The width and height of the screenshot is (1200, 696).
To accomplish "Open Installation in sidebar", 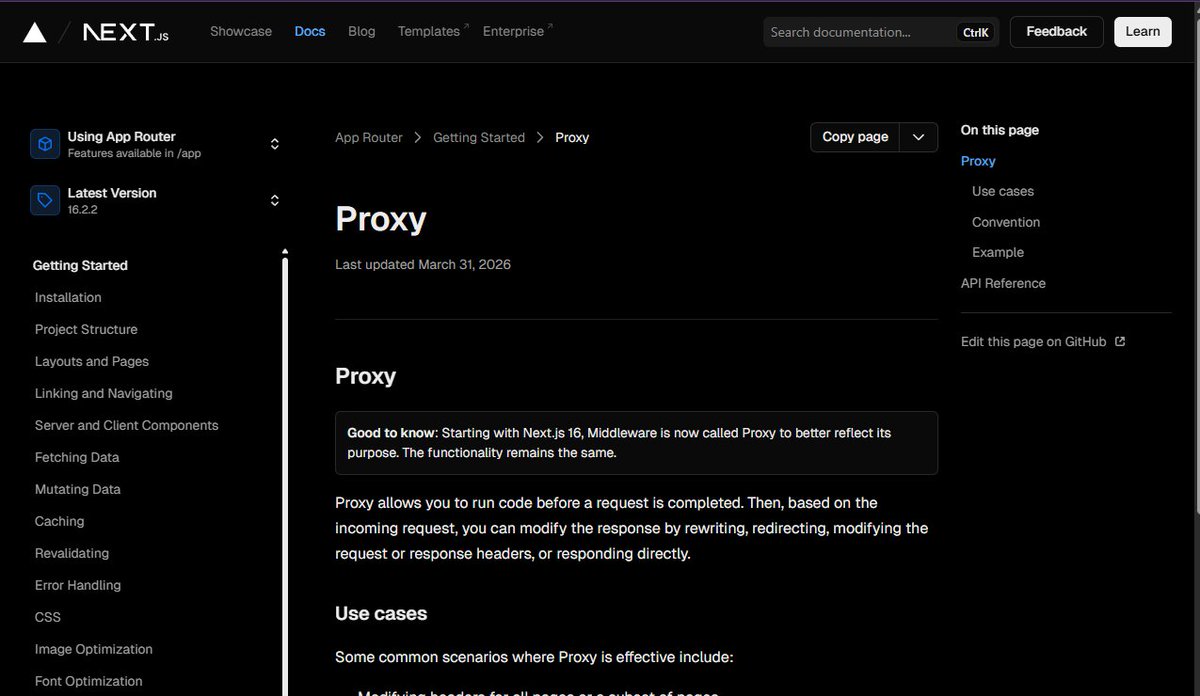I will click(68, 297).
